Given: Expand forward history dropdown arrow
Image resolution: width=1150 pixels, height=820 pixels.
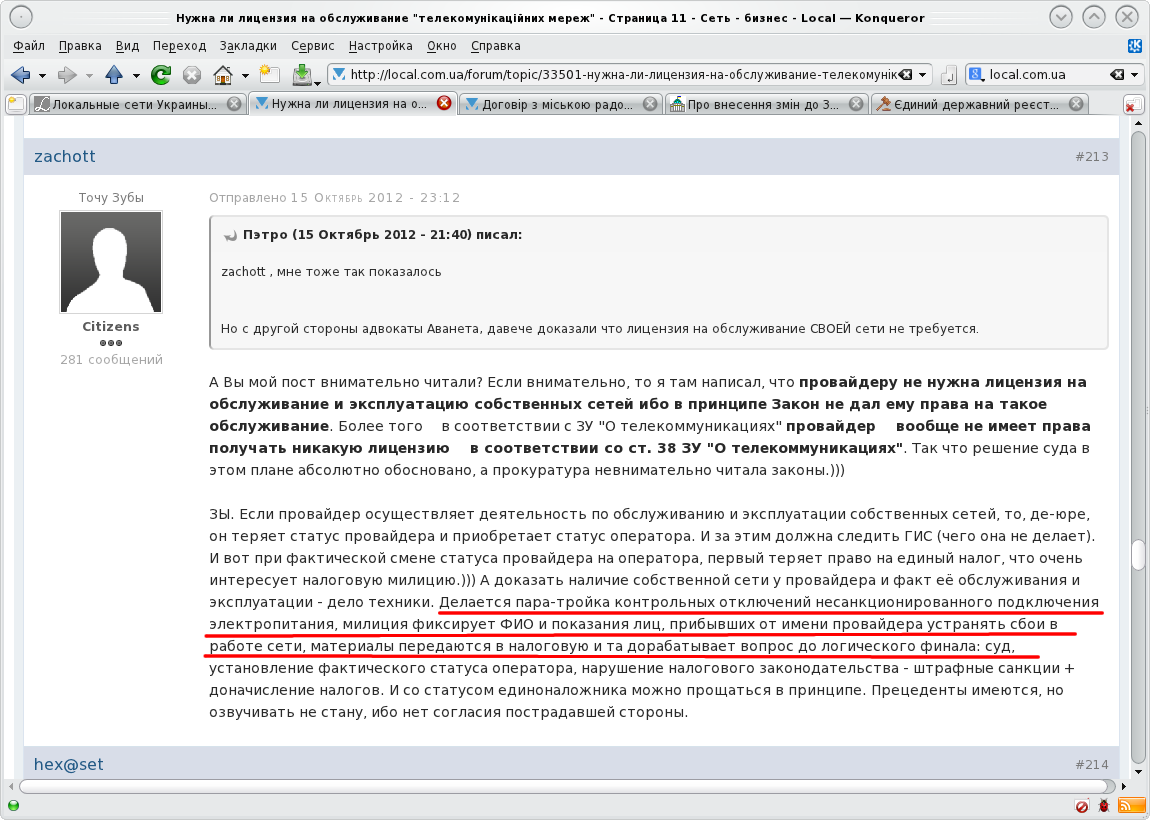Looking at the screenshot, I should coord(89,76).
